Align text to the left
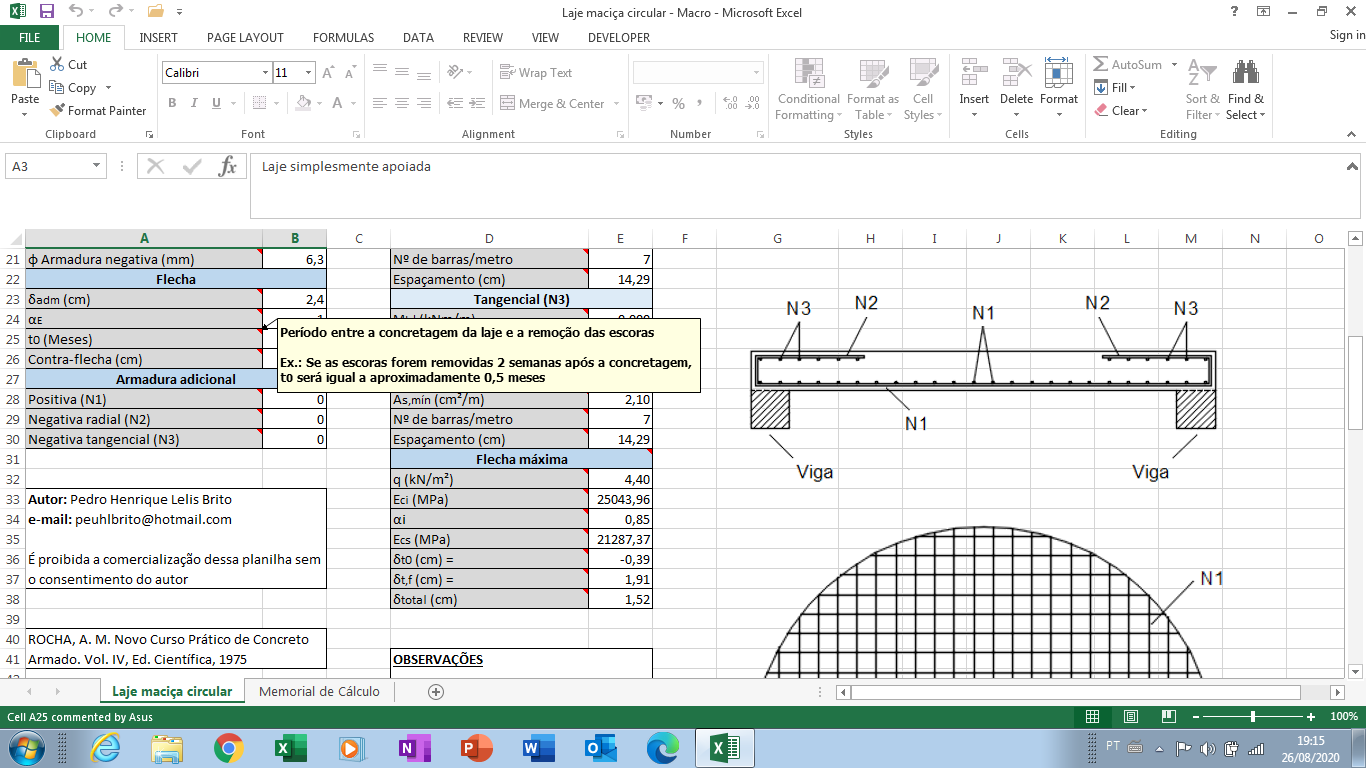The height and width of the screenshot is (768, 1366). pyautogui.click(x=380, y=103)
